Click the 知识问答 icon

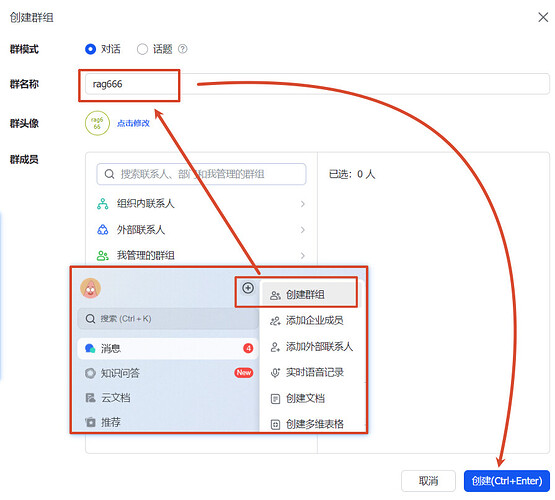[x=90, y=373]
